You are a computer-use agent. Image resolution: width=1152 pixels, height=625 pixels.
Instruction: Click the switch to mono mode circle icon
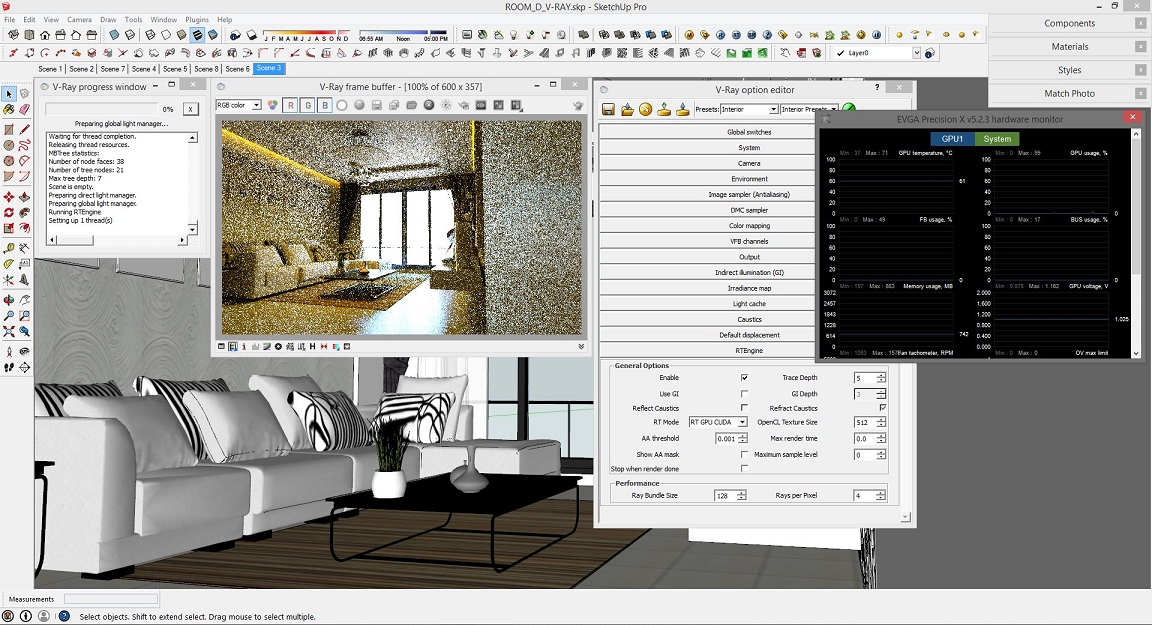pos(342,105)
